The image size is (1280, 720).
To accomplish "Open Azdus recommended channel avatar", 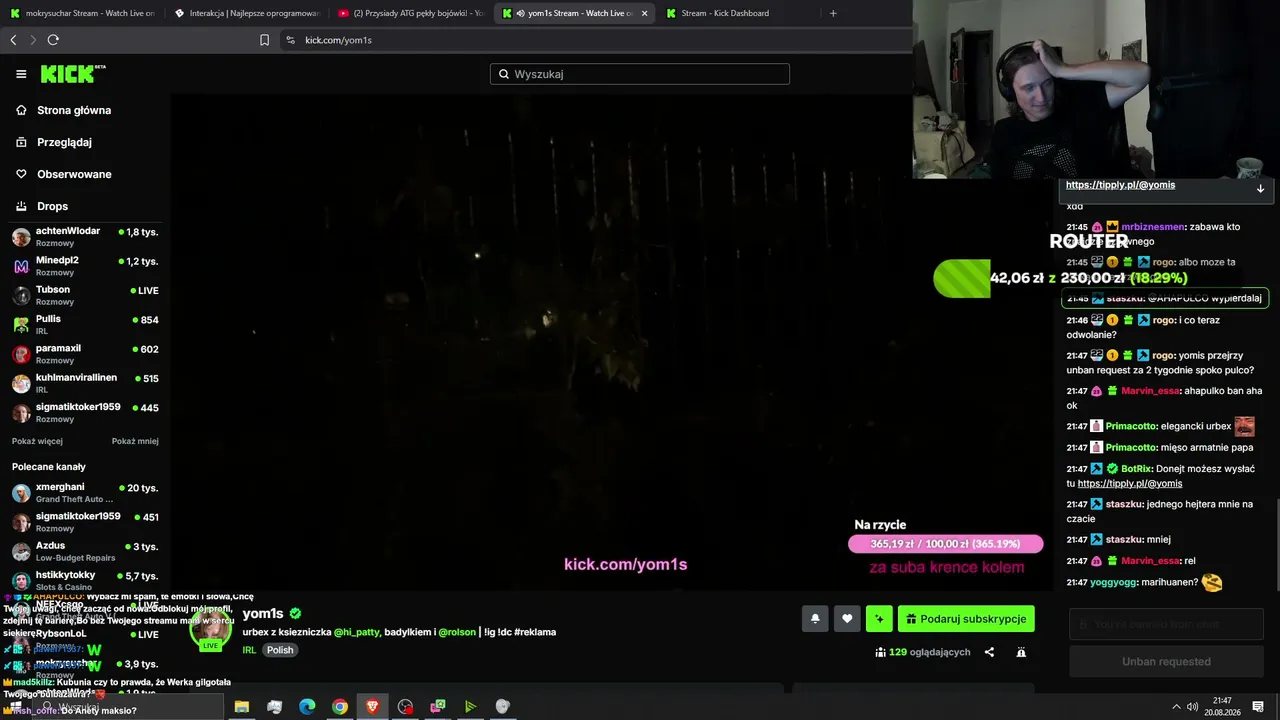I will (21, 551).
